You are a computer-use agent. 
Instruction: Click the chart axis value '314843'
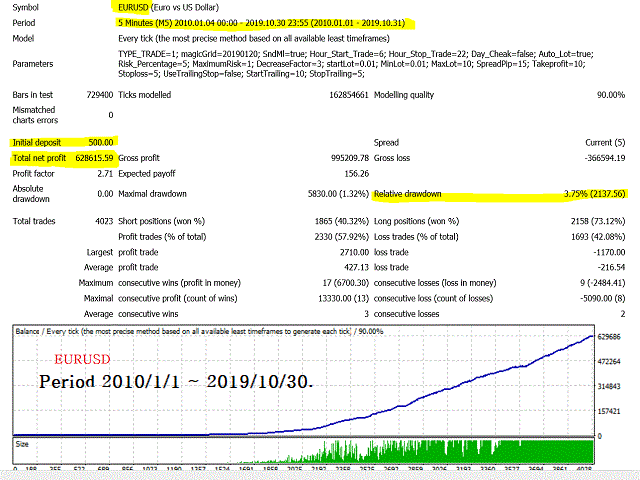click(x=609, y=386)
